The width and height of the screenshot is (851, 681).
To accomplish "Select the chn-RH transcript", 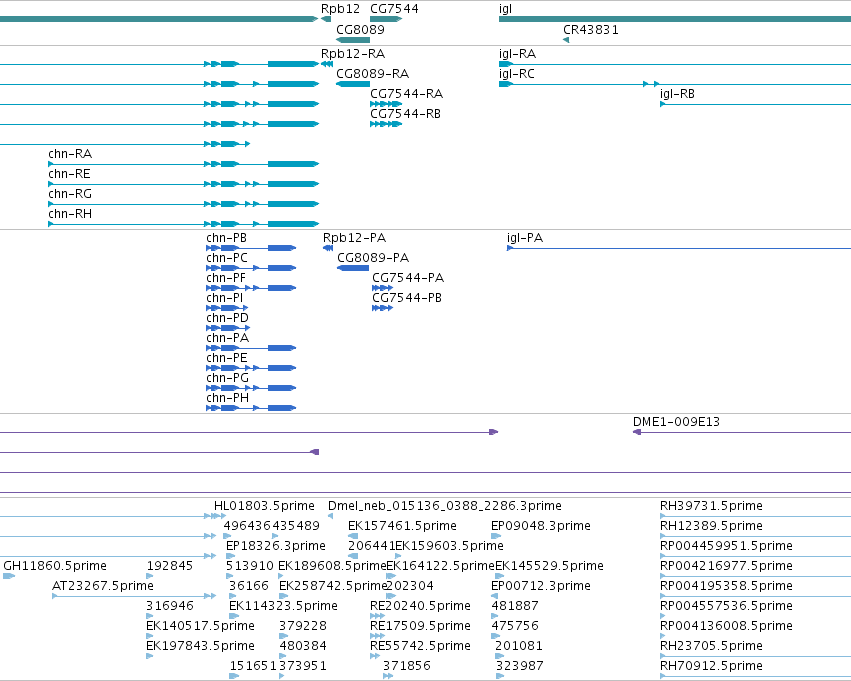I will click(183, 224).
